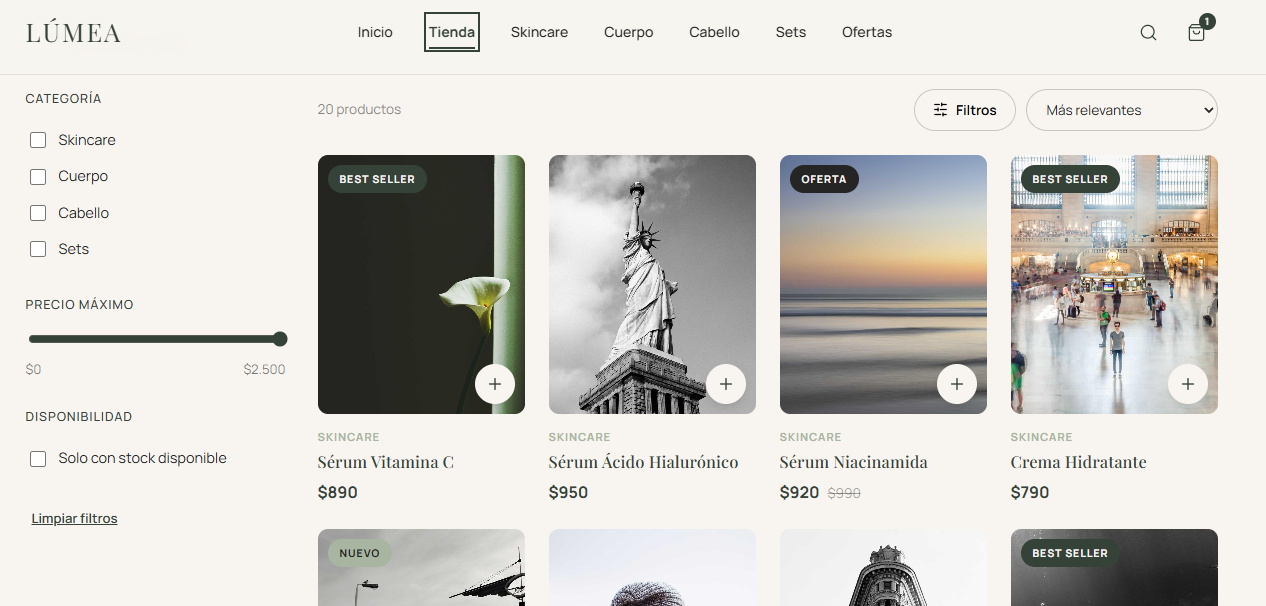
Task: Click the Sérum Ácido Hialurónico product title
Action: [644, 462]
